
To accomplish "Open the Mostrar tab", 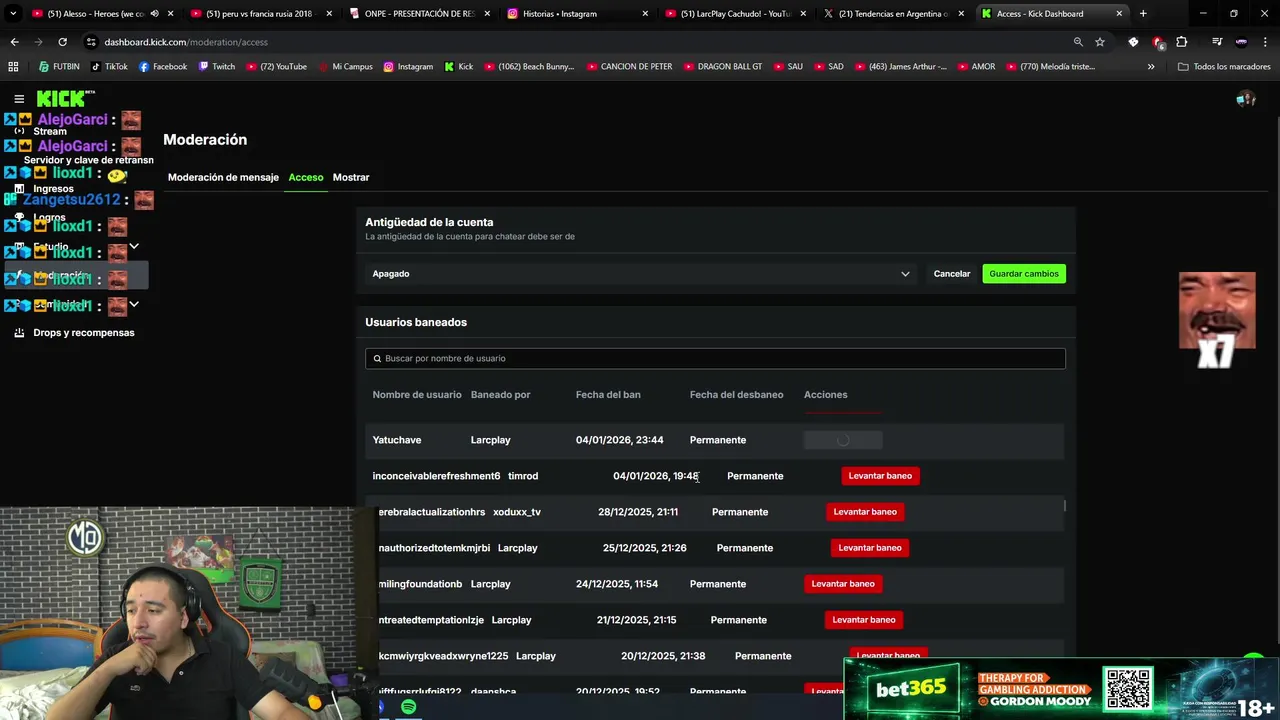I will [351, 177].
